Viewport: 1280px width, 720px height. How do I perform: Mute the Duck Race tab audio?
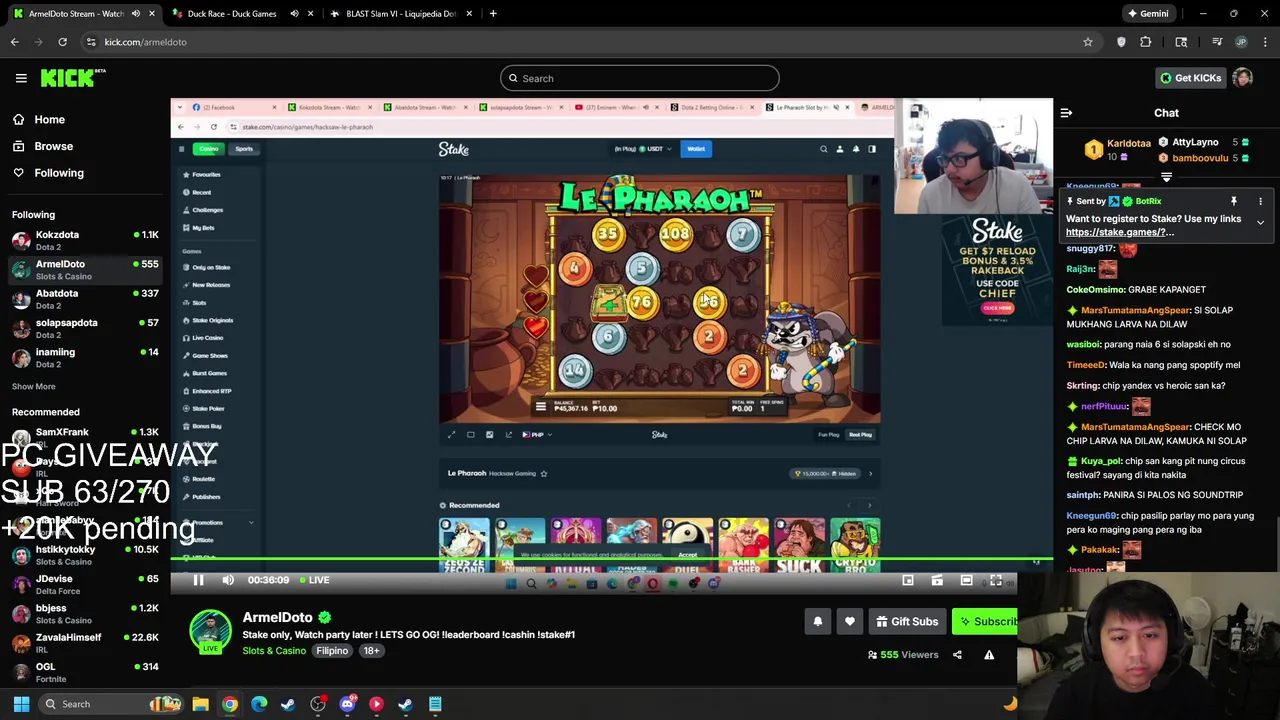[294, 14]
